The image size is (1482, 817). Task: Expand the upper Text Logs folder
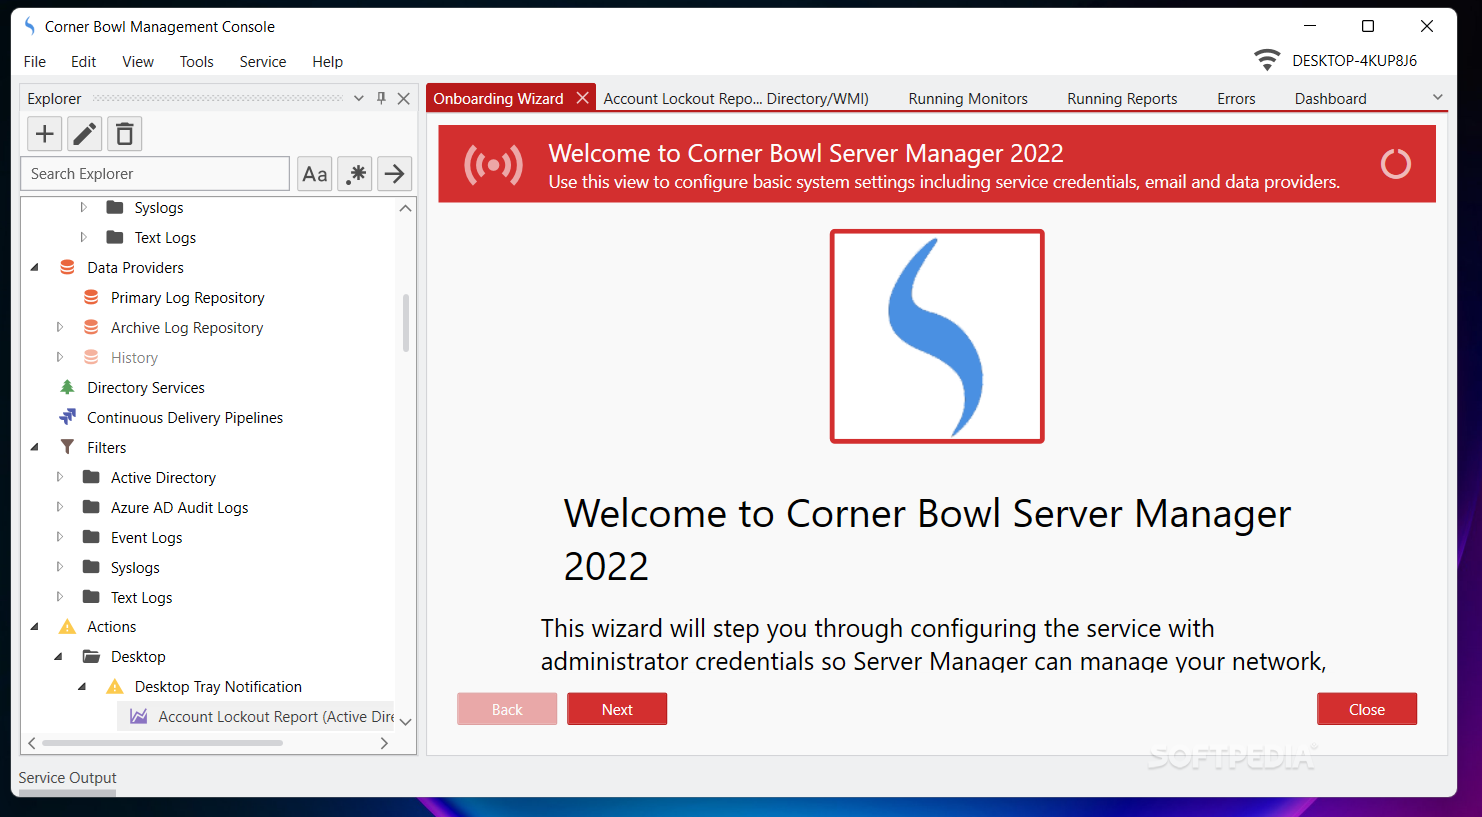pyautogui.click(x=83, y=238)
